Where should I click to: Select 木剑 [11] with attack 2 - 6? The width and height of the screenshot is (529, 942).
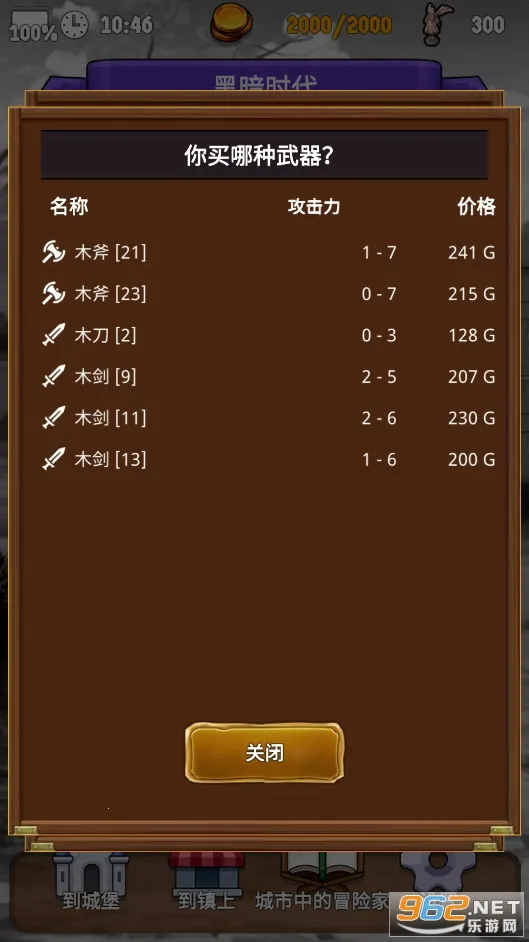coord(268,418)
